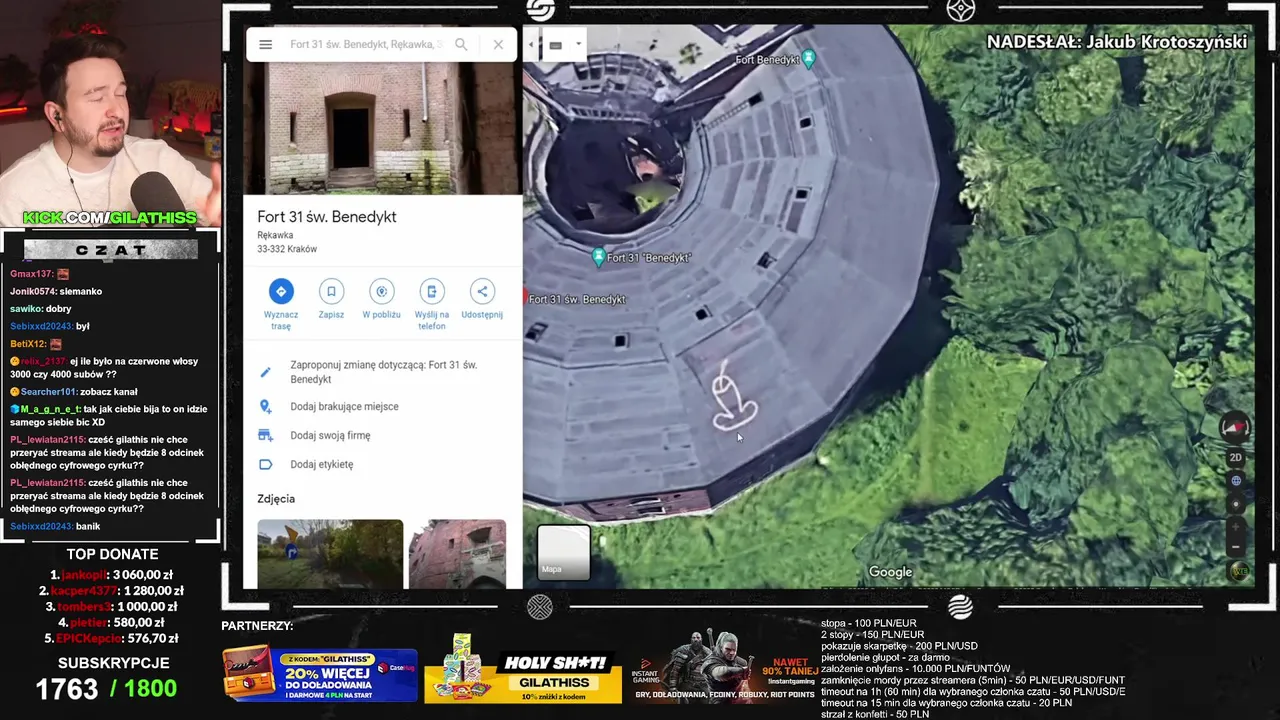Click the Fort 31 'Benedykt' map pin
This screenshot has width=1280, height=720.
(599, 257)
